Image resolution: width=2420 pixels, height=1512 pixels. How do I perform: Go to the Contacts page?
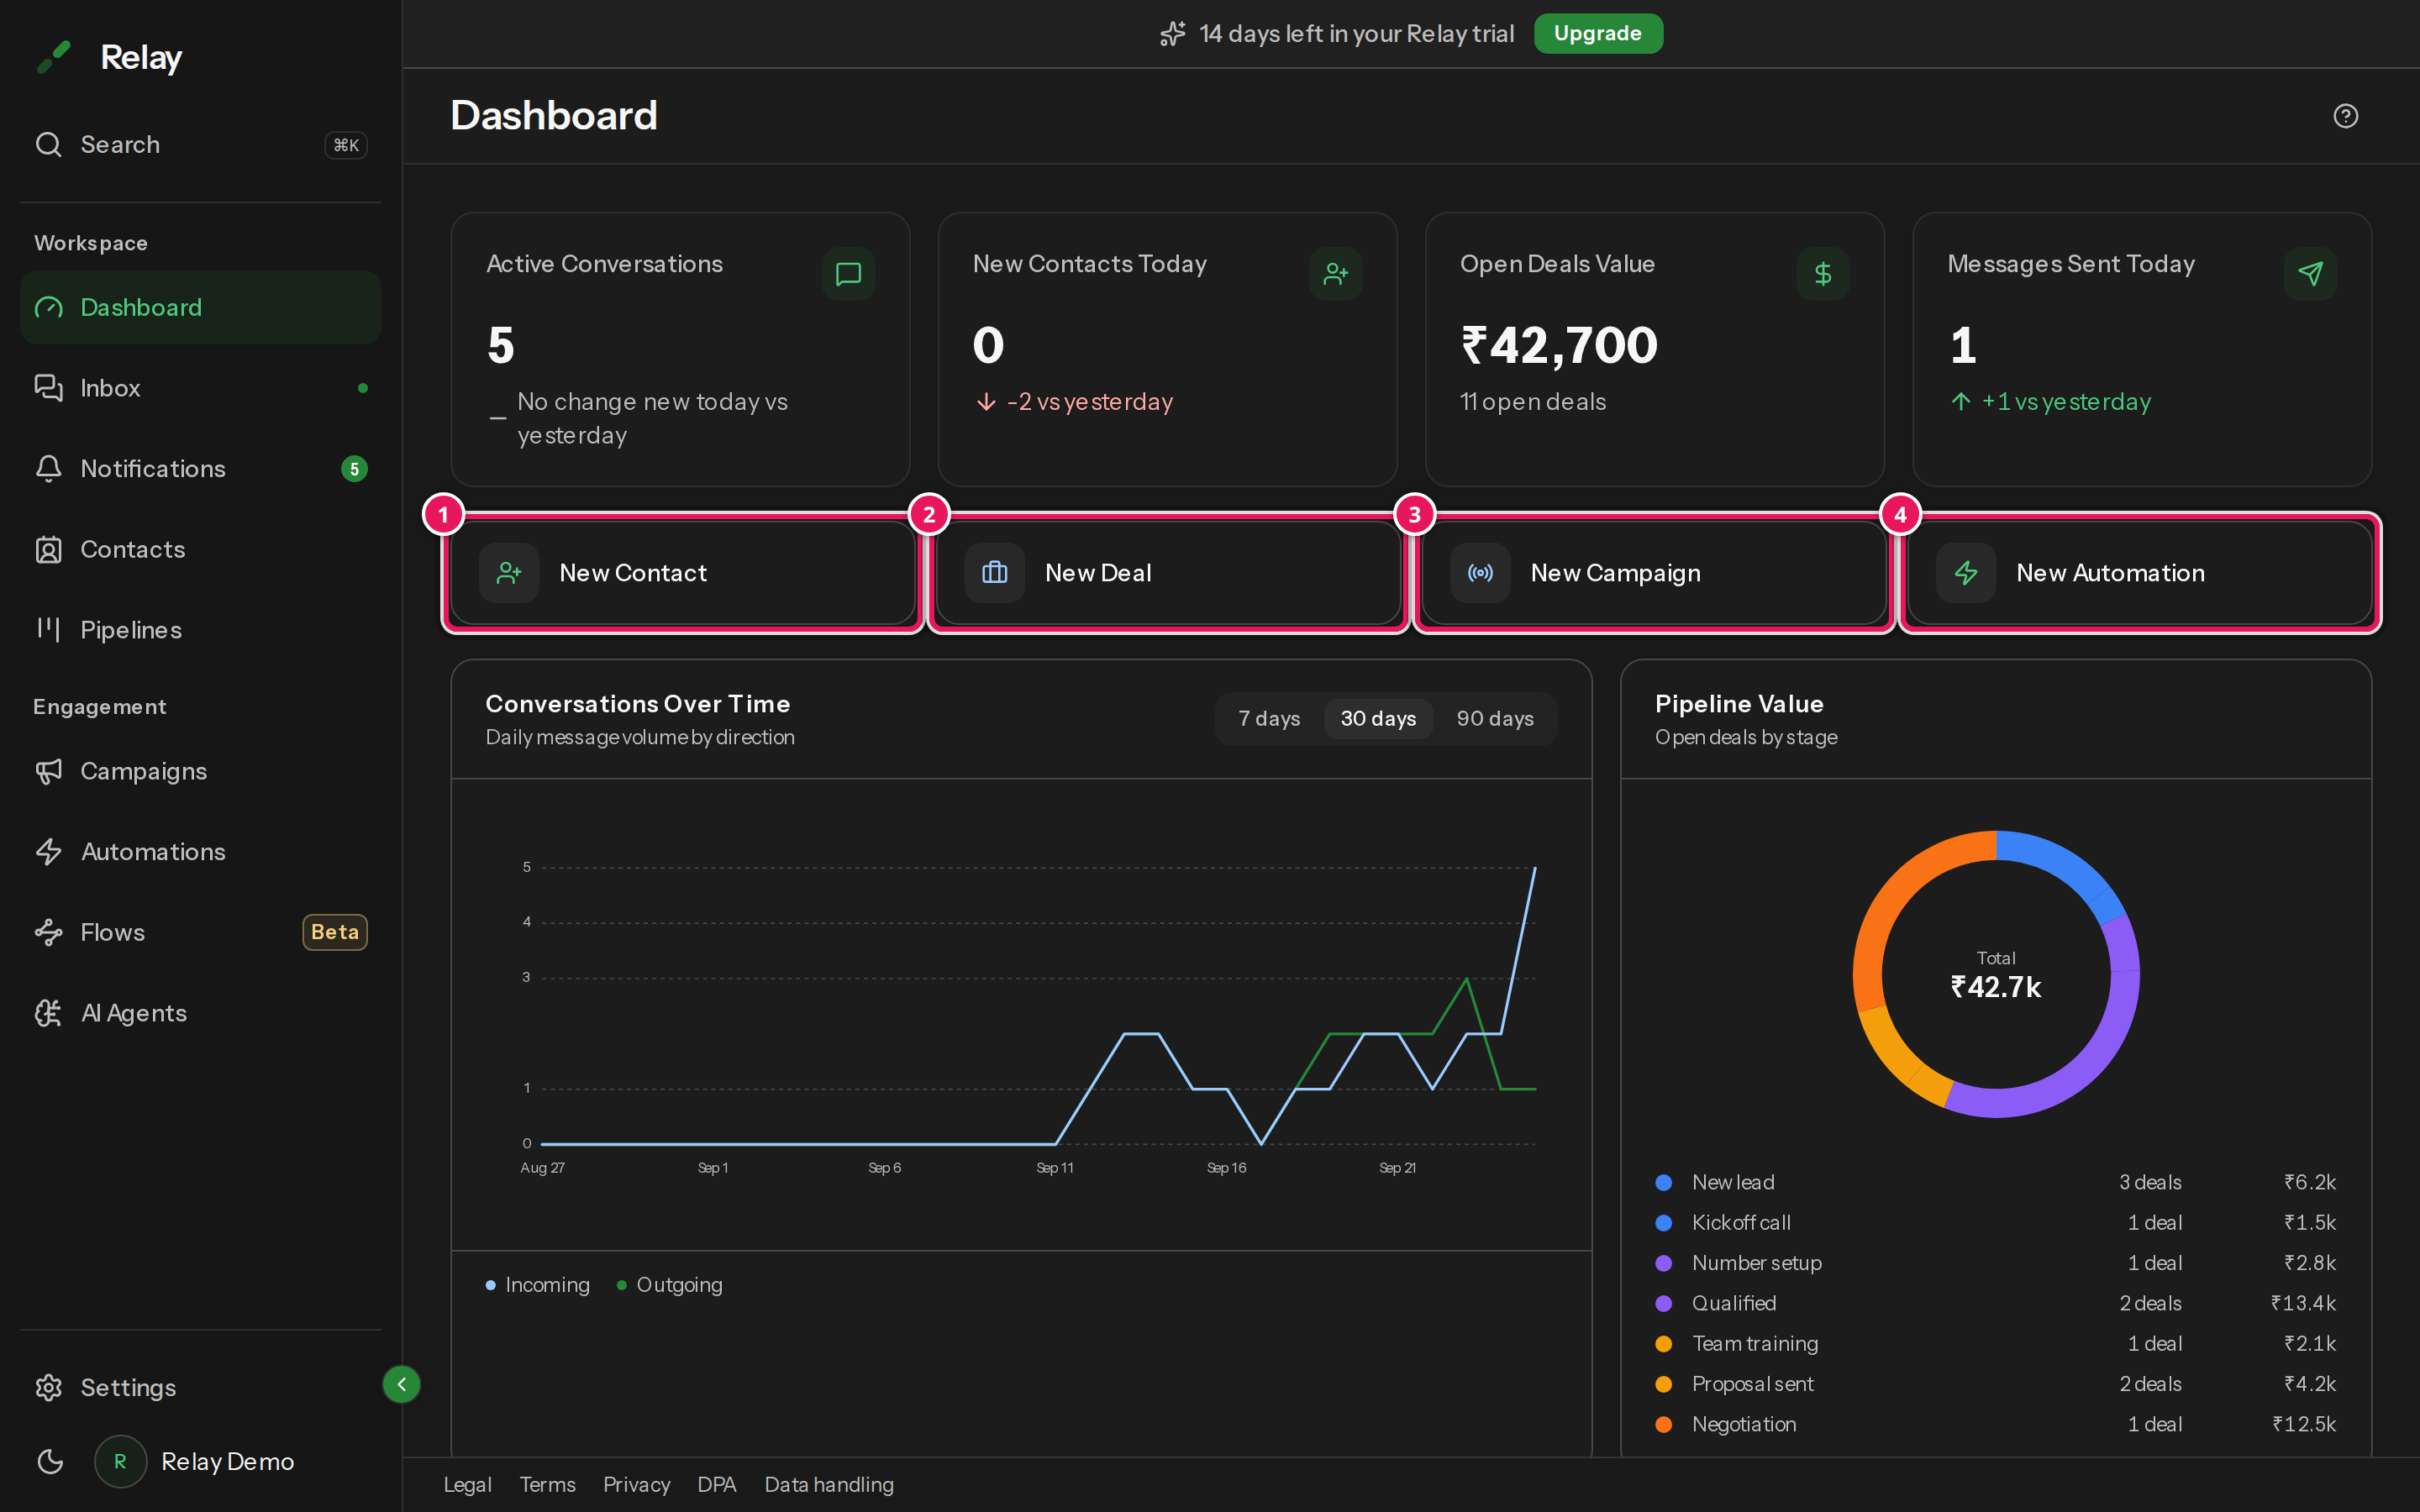point(200,549)
